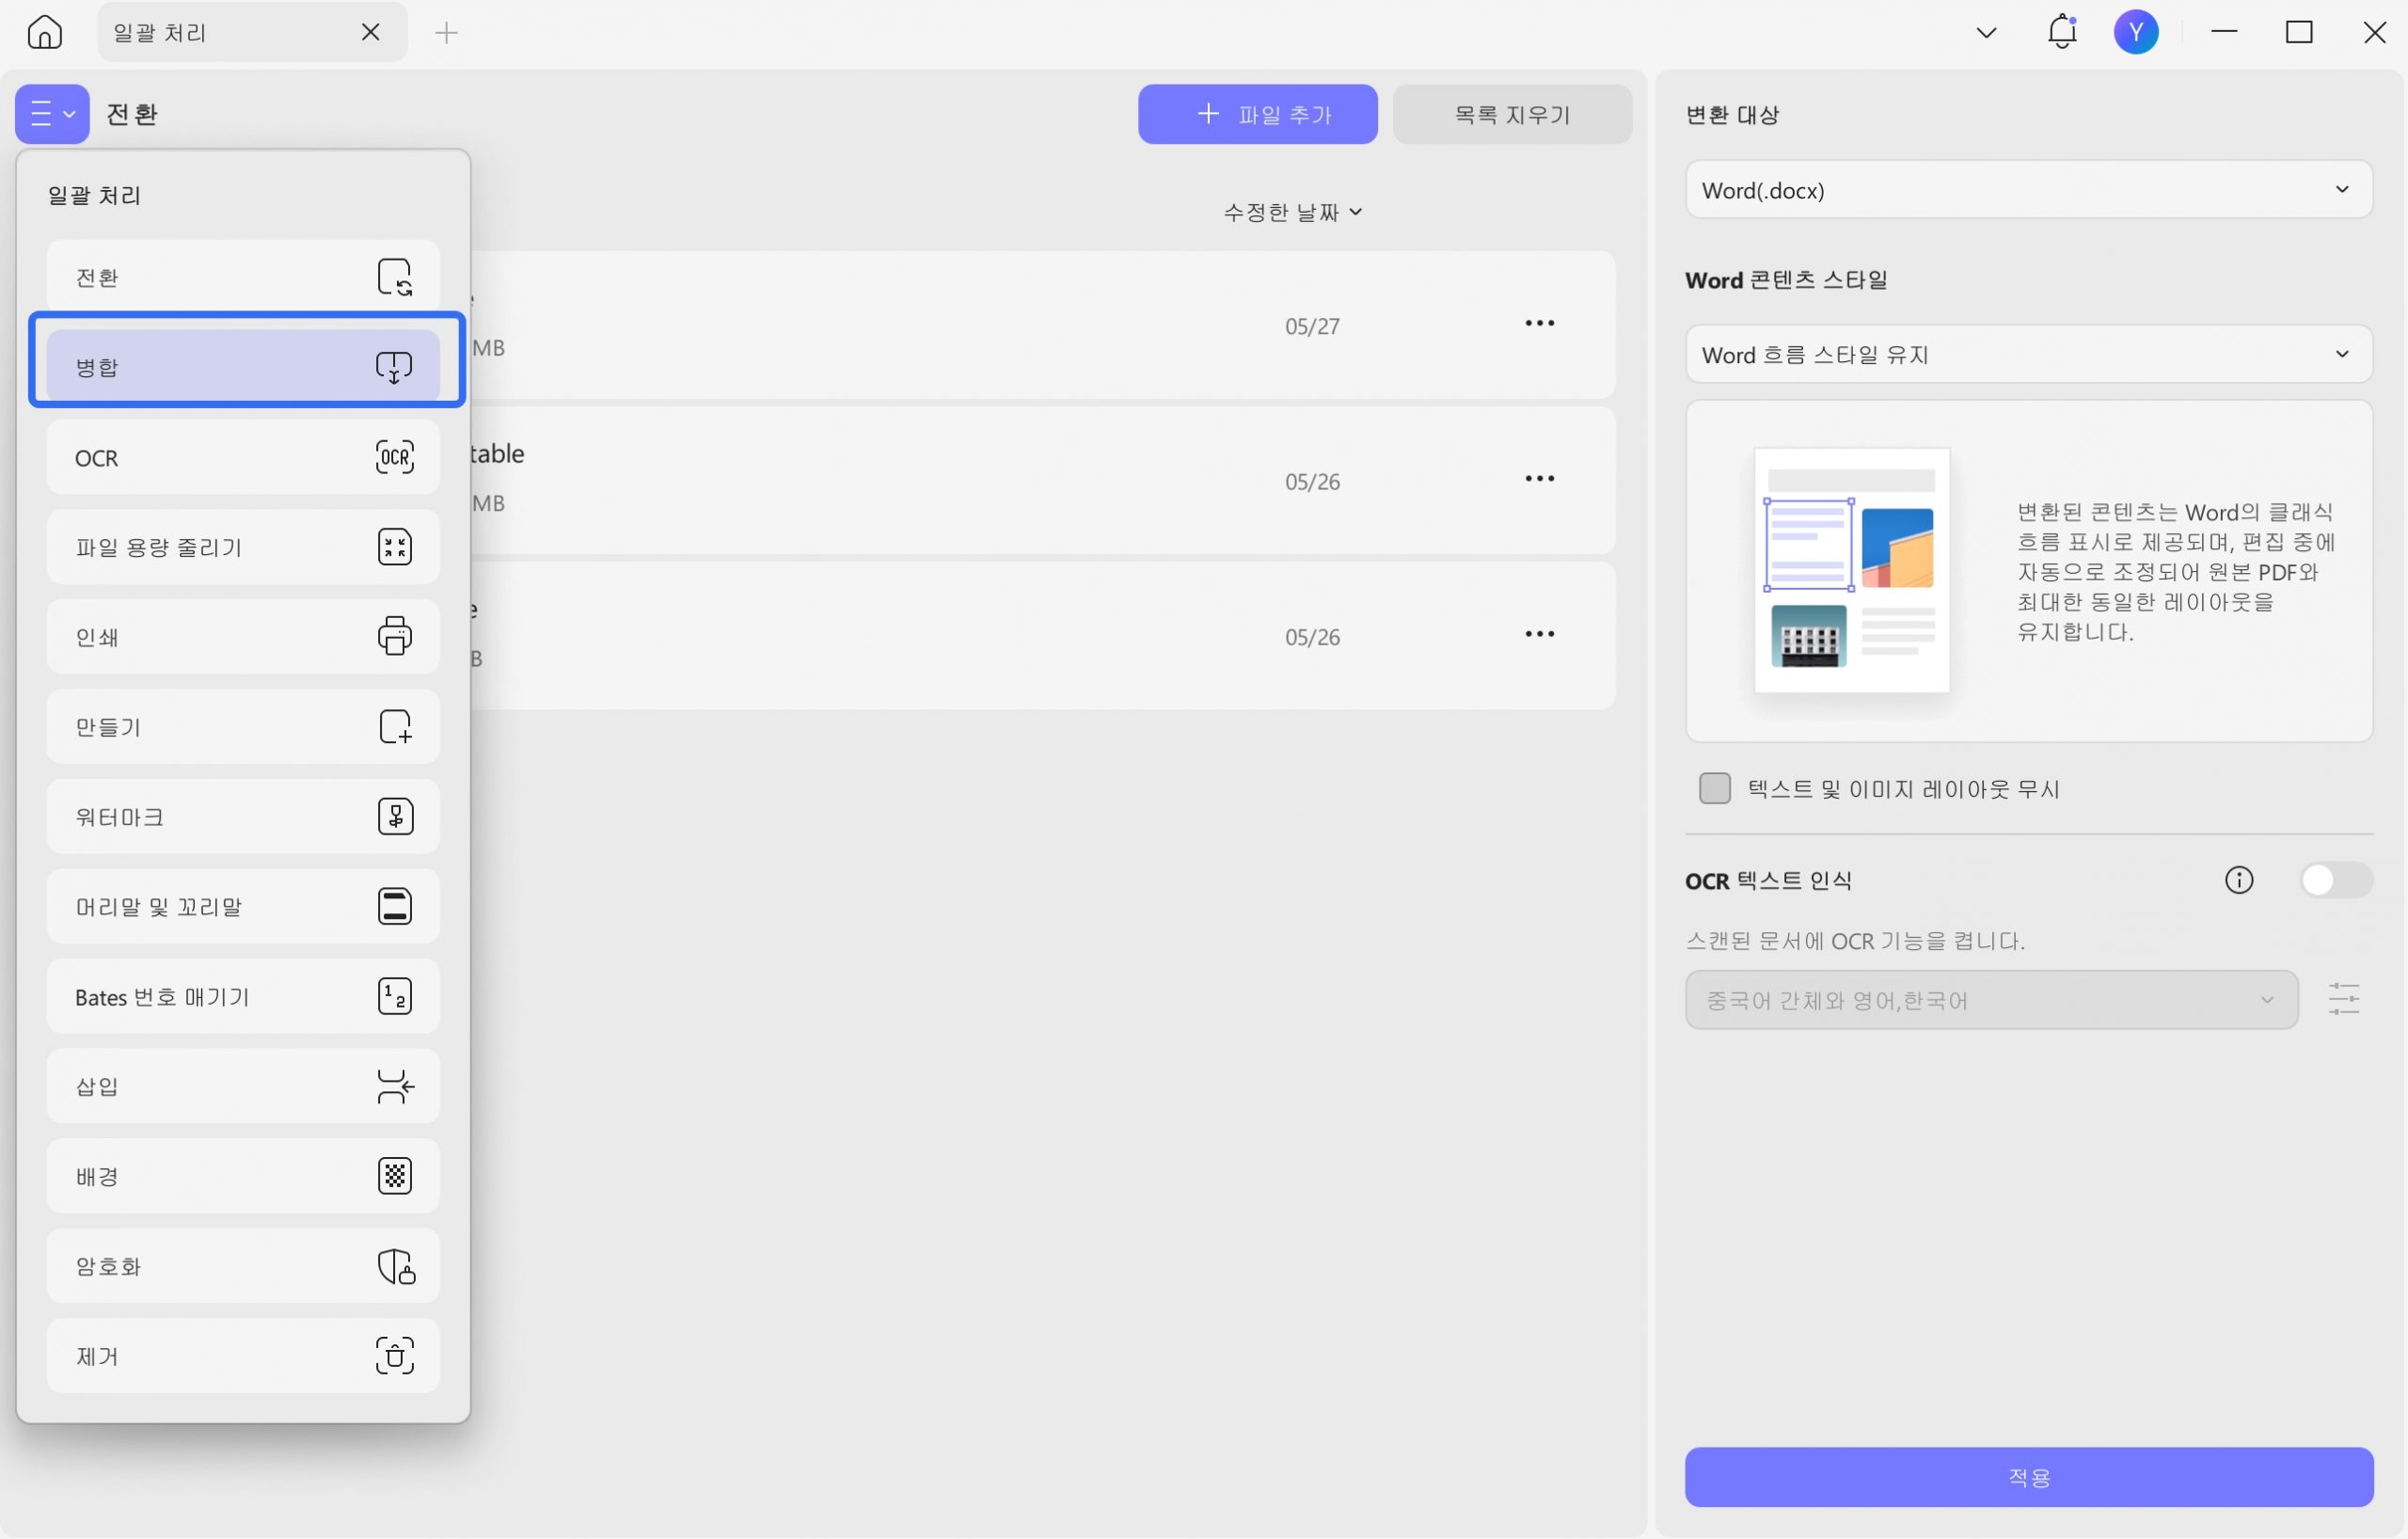Viewport: 2408px width, 1539px height.
Task: Select 파일 용량 줄이기 menu entry
Action: coord(243,547)
